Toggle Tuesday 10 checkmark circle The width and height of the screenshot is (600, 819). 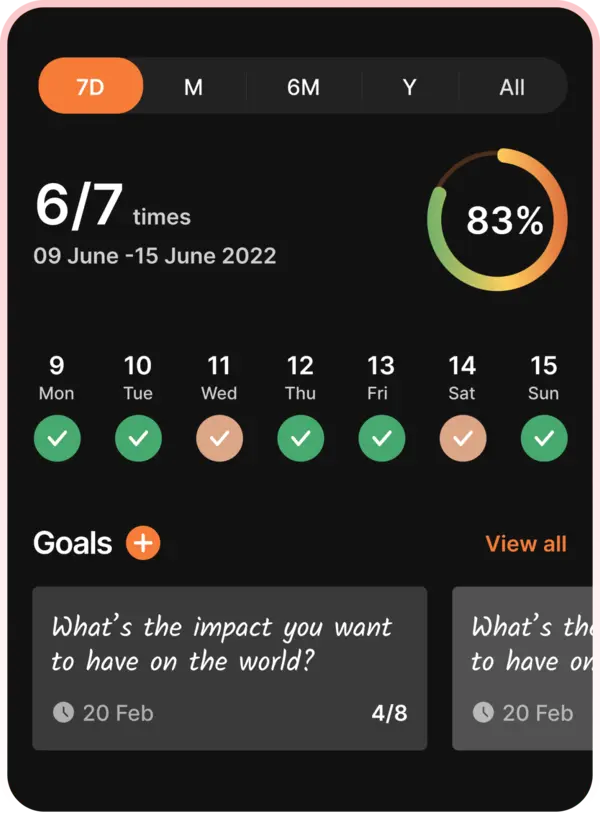[x=138, y=438]
